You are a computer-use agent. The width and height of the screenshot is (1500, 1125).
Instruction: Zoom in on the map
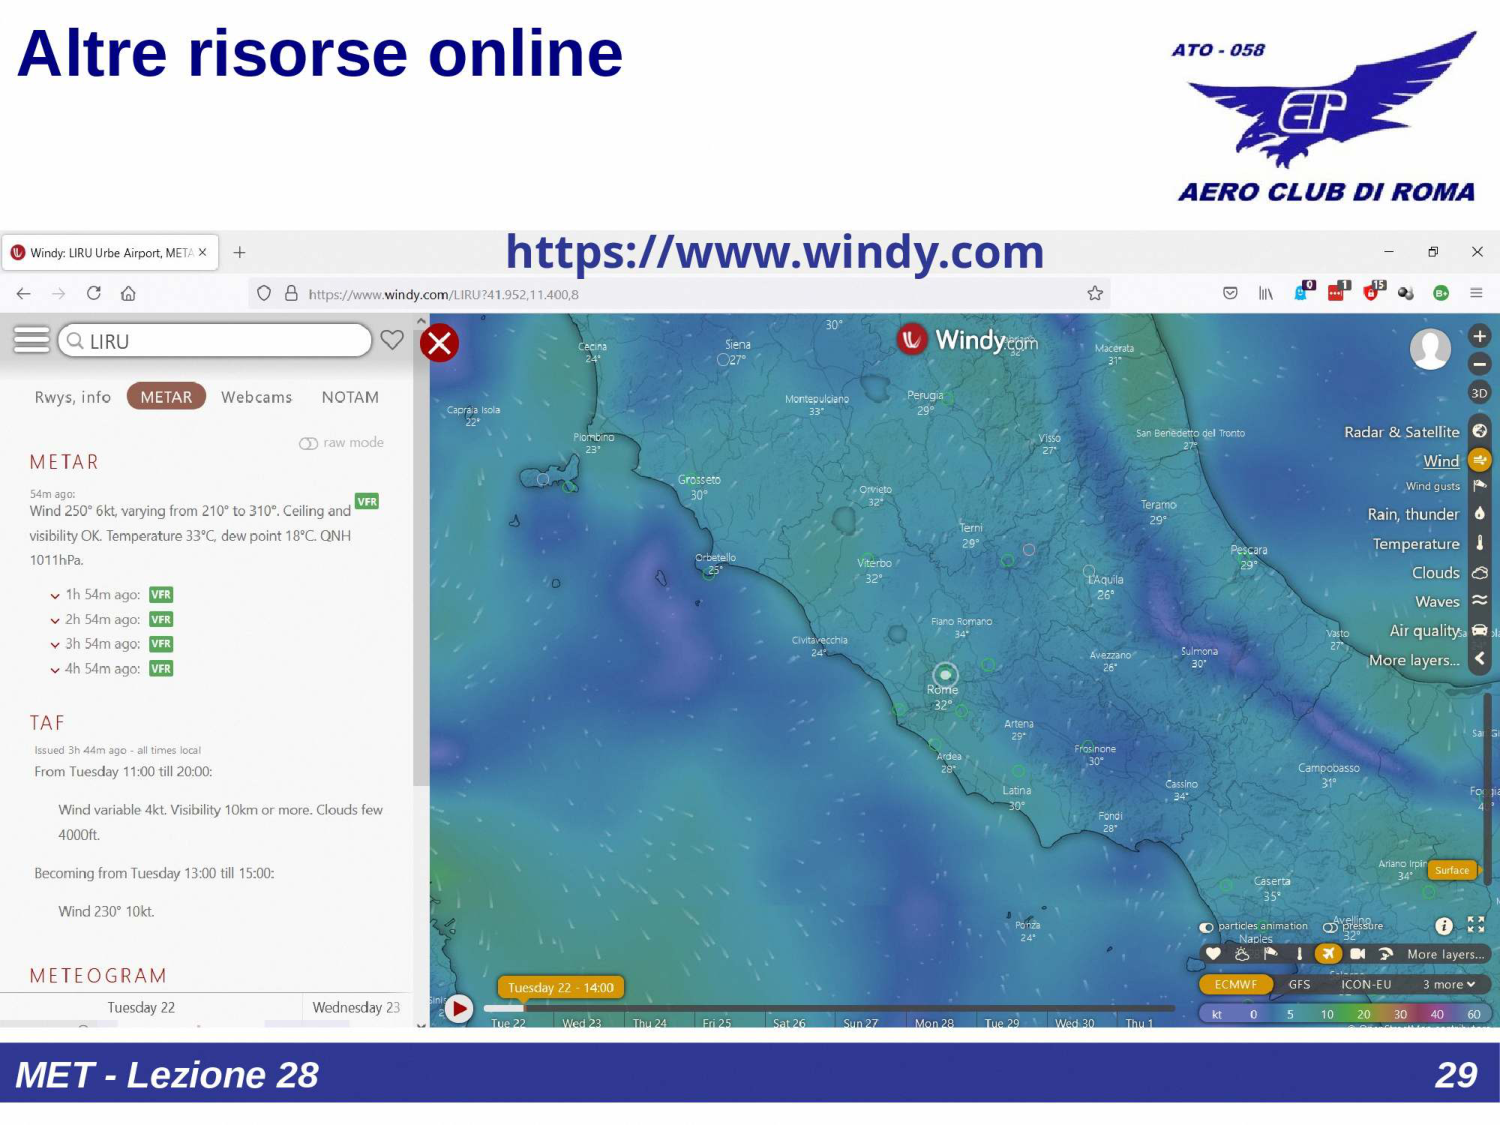click(1480, 336)
